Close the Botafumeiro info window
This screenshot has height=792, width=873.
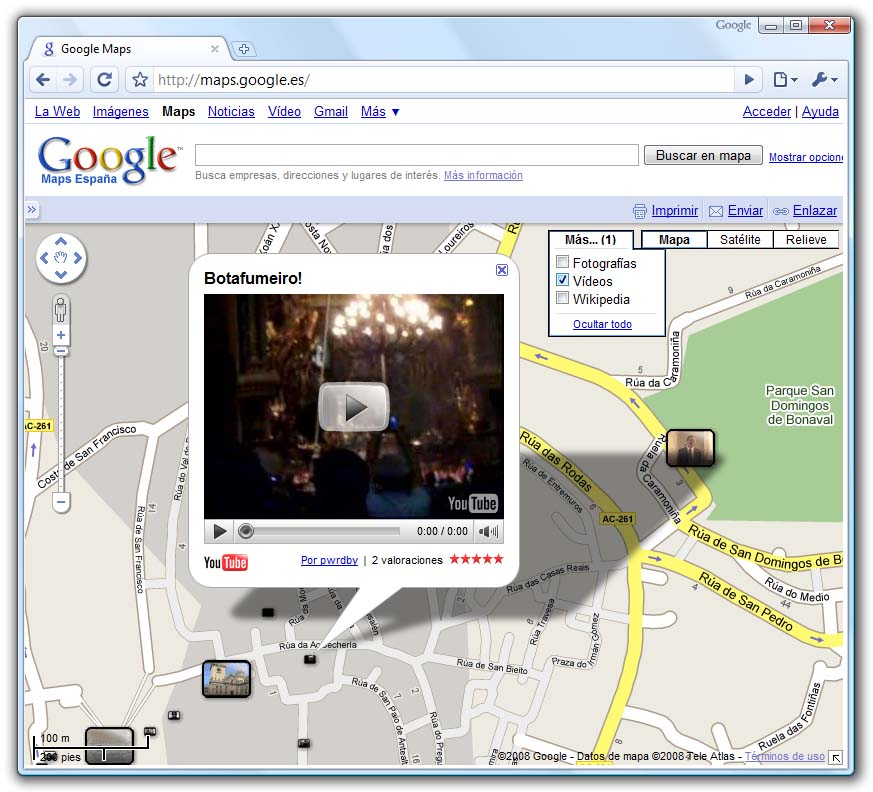coord(502,270)
